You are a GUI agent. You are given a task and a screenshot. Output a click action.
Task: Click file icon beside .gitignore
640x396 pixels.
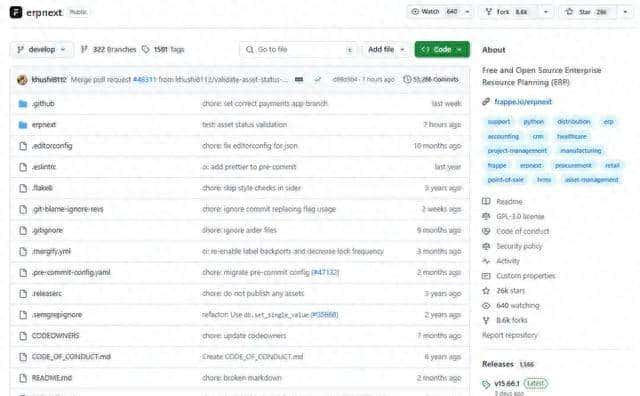pos(23,230)
